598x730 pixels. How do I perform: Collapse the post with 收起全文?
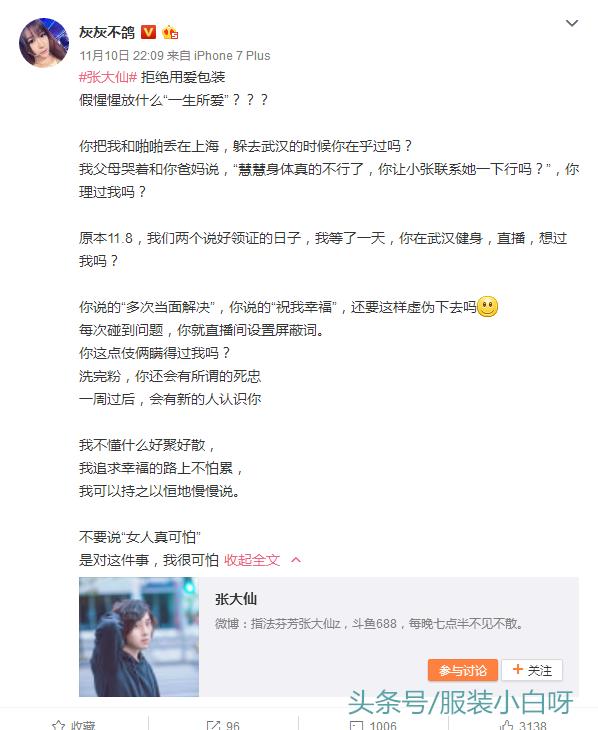pyautogui.click(x=252, y=560)
